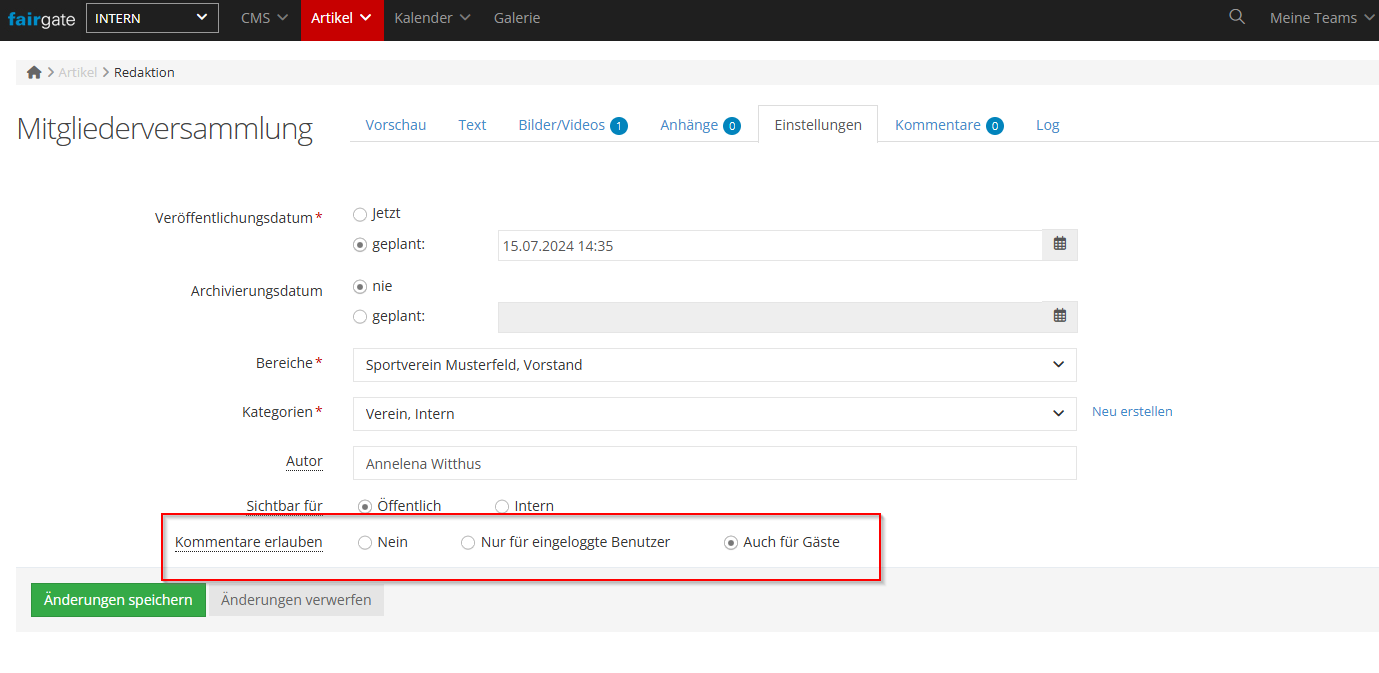The height and width of the screenshot is (673, 1379).
Task: Open calendar picker for archiving date
Action: click(x=1060, y=317)
